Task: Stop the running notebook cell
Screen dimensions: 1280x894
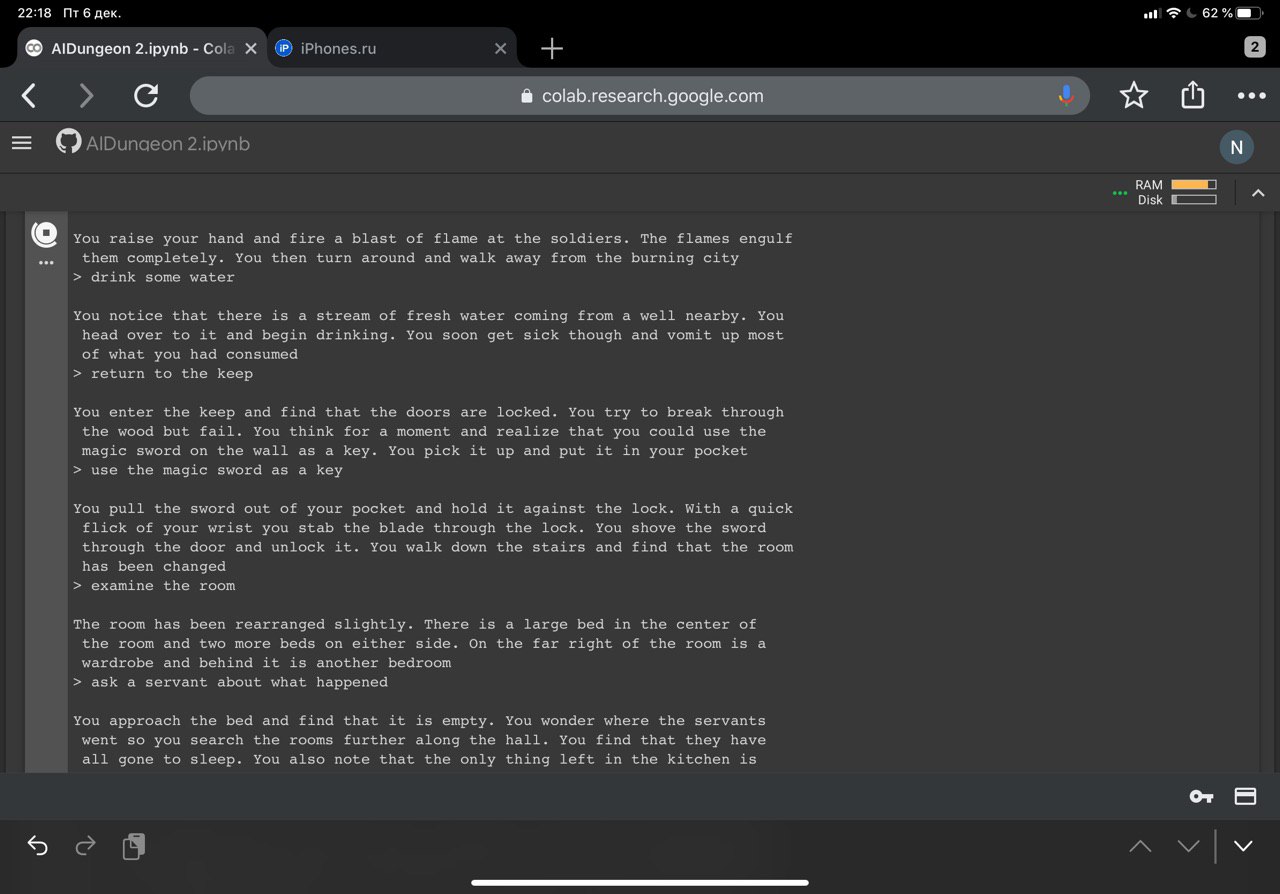Action: (x=45, y=234)
